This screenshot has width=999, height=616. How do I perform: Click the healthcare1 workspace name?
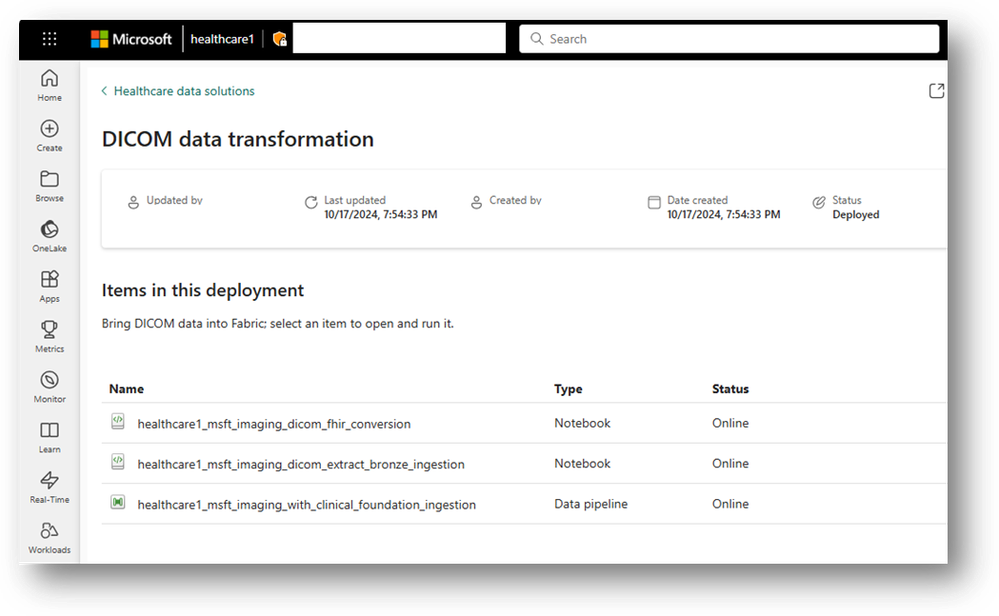pyautogui.click(x=222, y=39)
